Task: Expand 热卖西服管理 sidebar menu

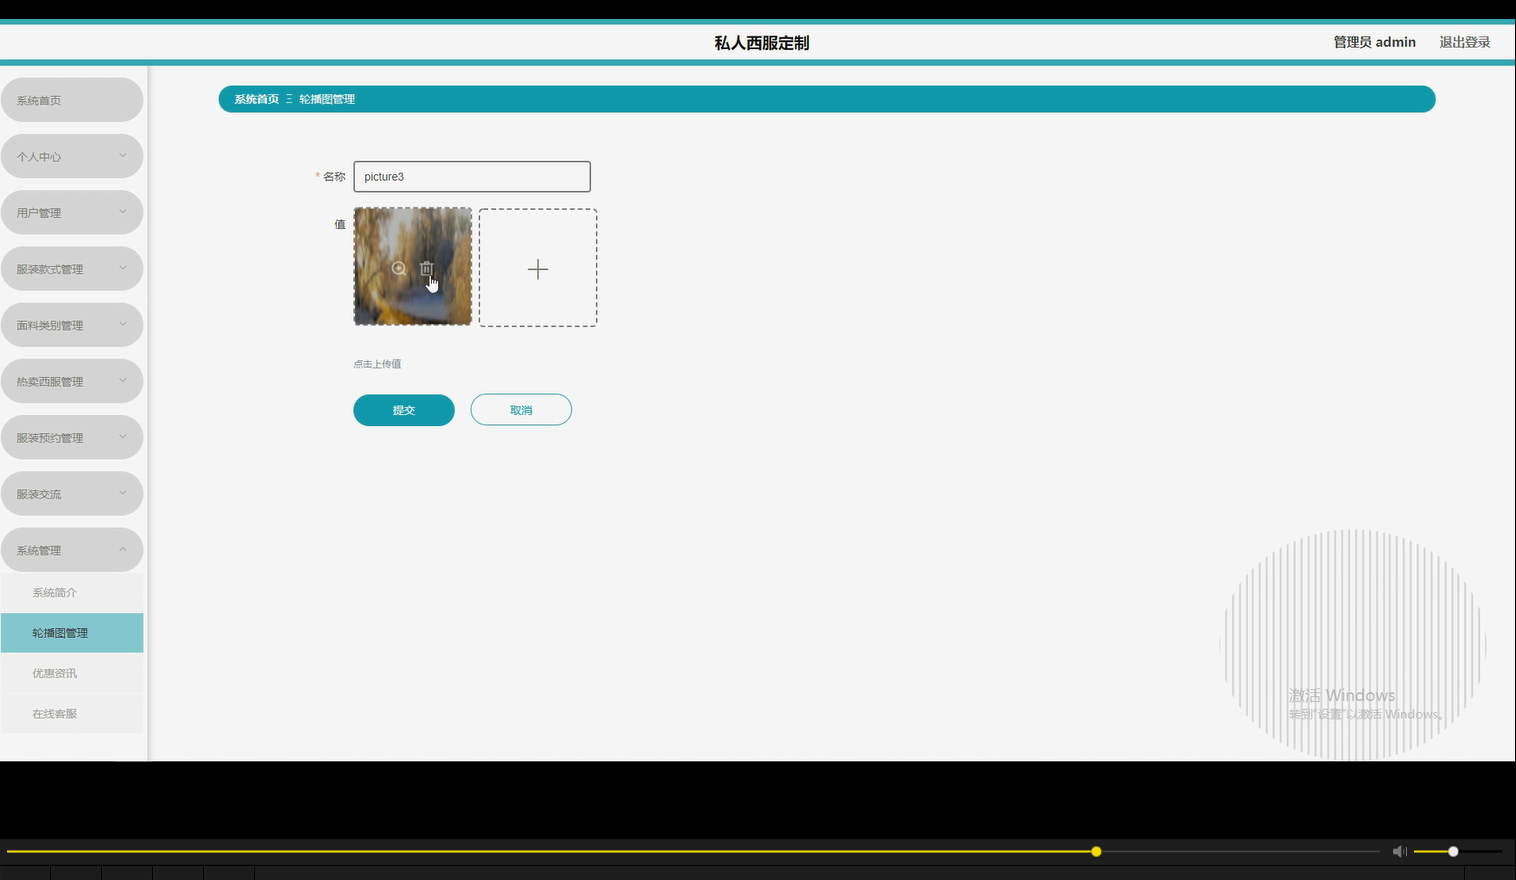Action: tap(72, 381)
